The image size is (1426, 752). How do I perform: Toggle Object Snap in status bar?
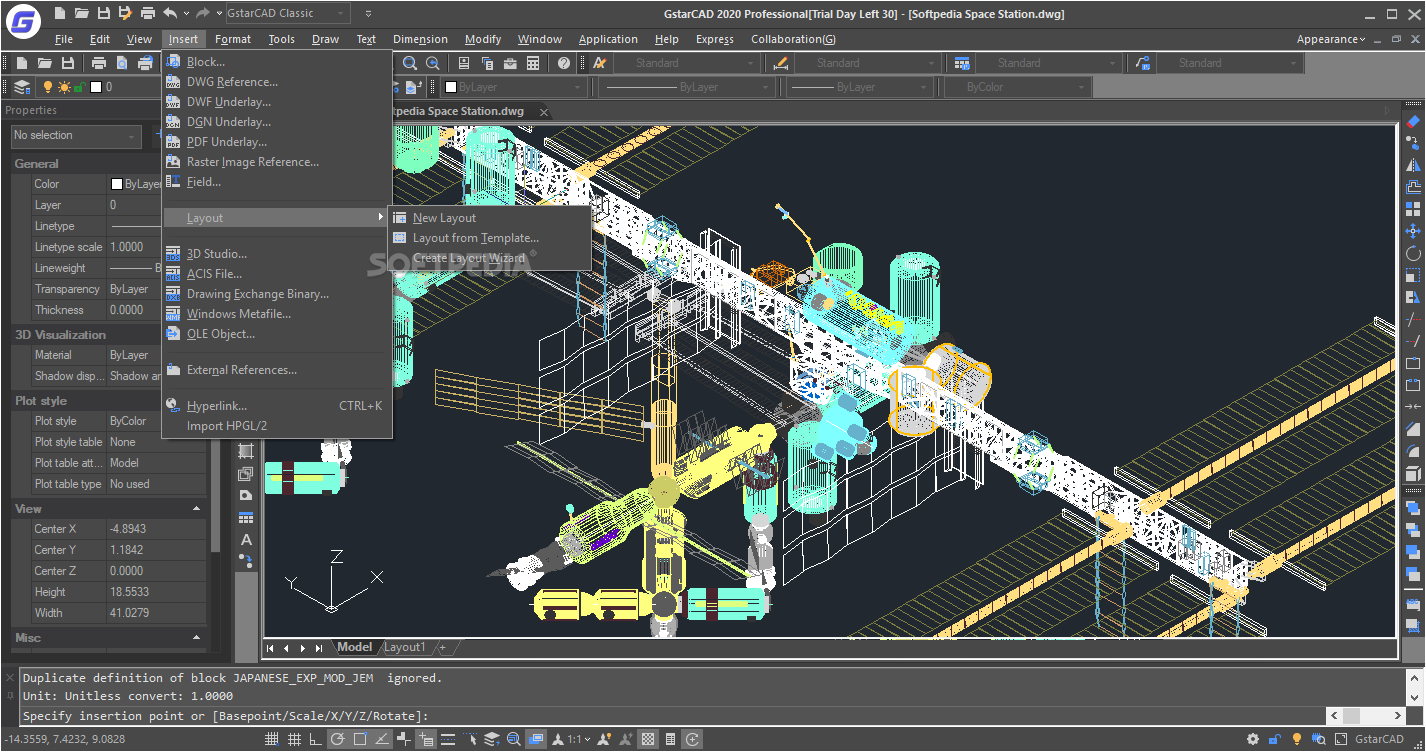(359, 739)
